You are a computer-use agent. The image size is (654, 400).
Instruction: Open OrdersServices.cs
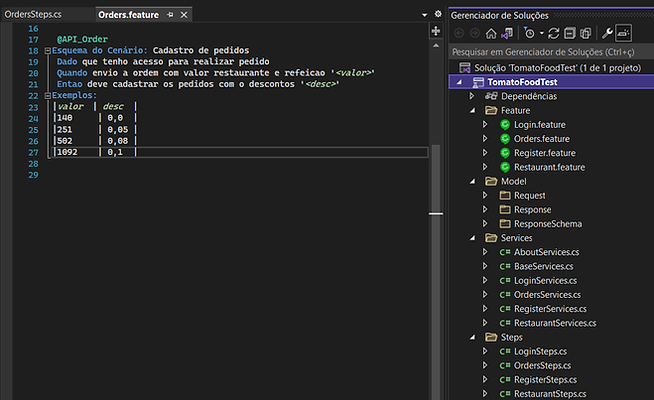547,295
